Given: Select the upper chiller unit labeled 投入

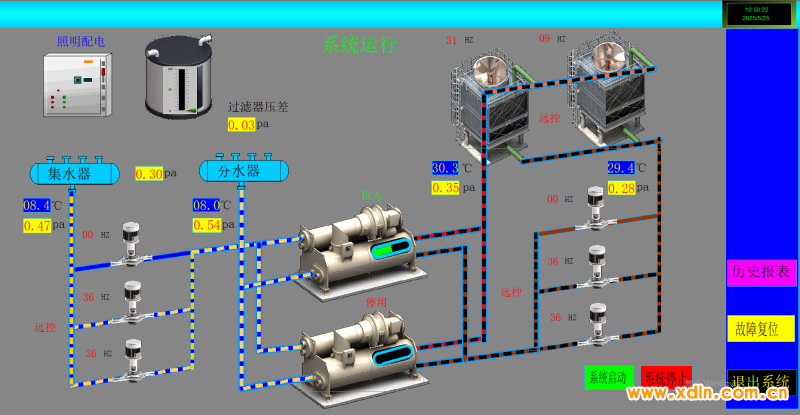Looking at the screenshot, I should pos(361,246).
